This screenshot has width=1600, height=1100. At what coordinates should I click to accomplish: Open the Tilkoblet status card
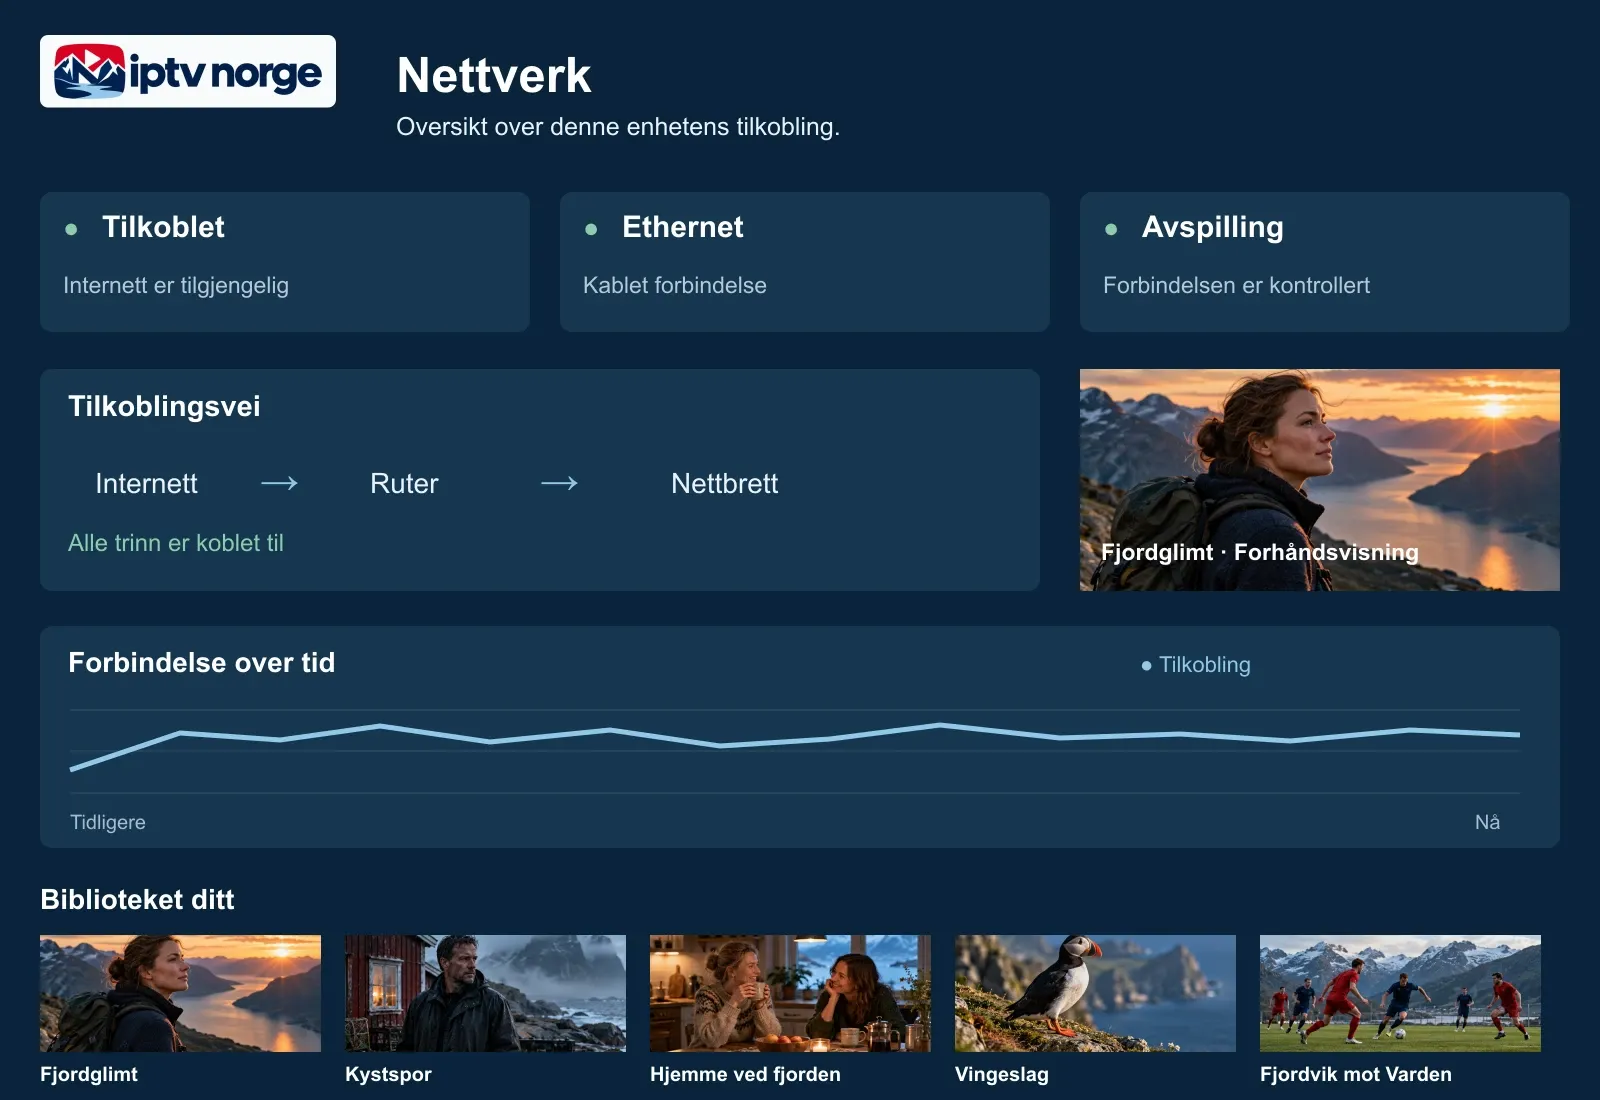coord(285,262)
